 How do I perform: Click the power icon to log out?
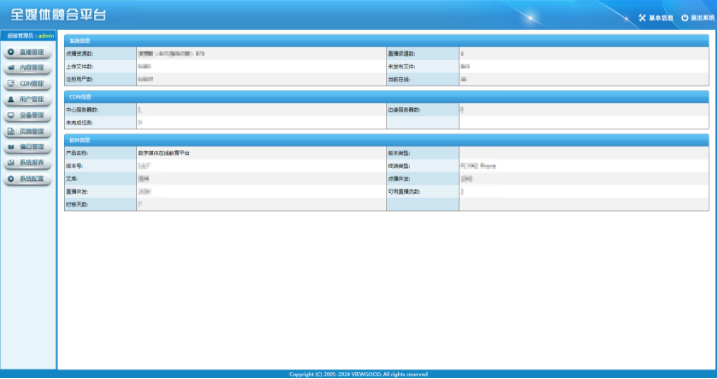click(x=685, y=18)
